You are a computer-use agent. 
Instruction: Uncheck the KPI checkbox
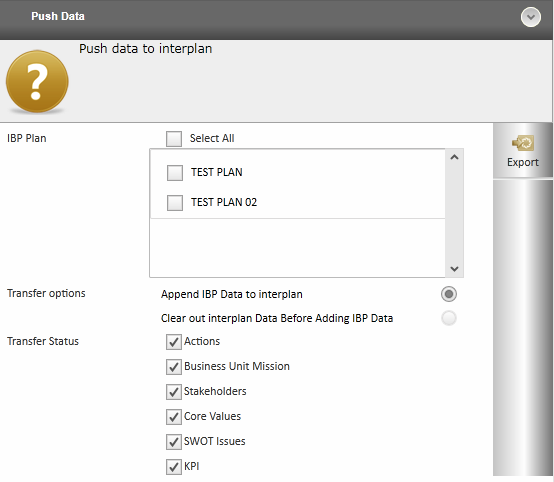tap(173, 467)
